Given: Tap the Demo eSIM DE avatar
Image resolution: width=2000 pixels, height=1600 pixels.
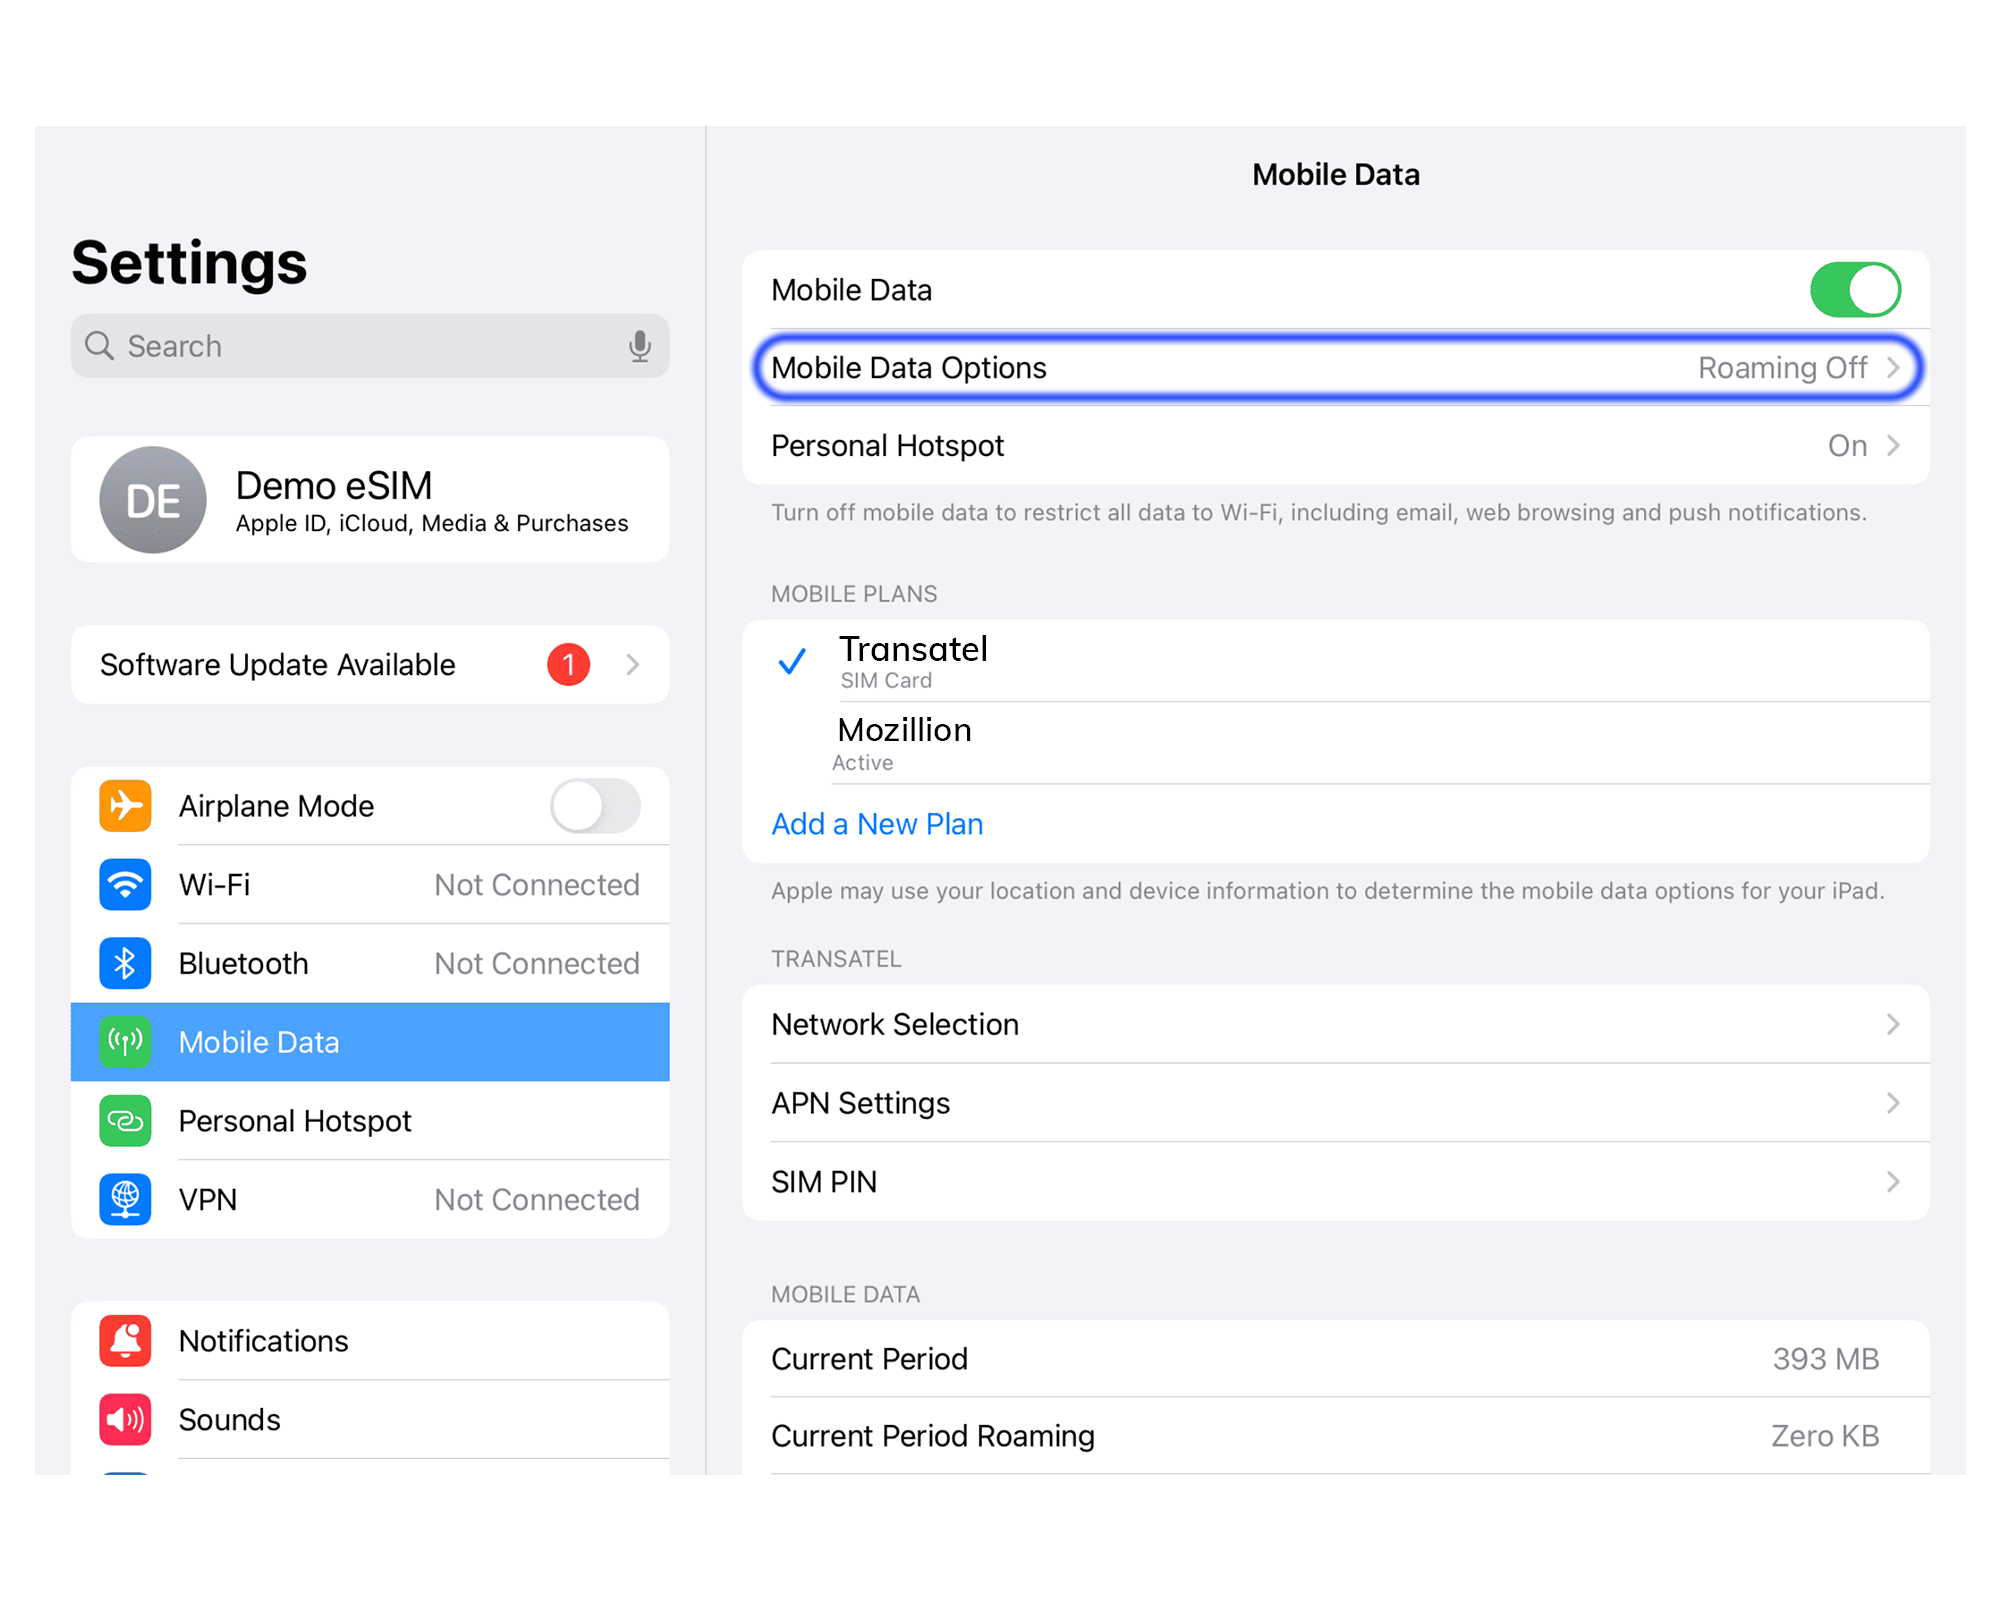Looking at the screenshot, I should [x=153, y=500].
